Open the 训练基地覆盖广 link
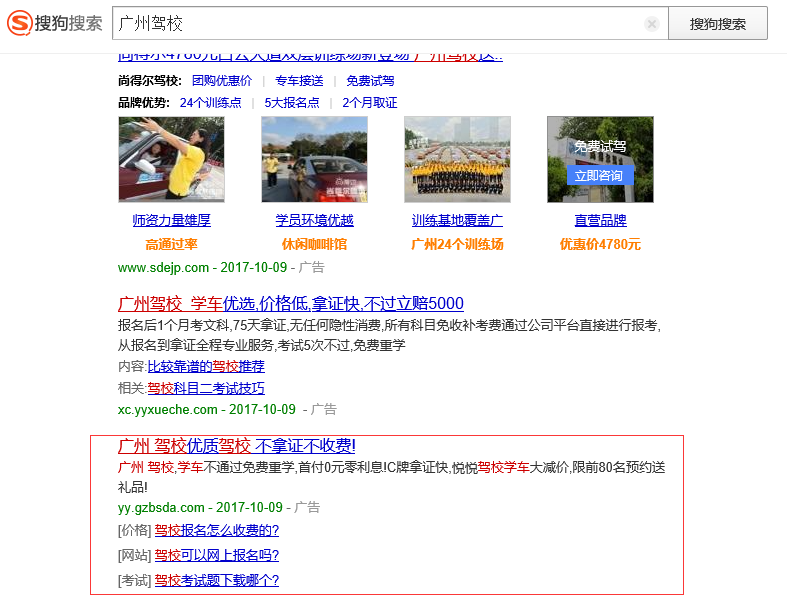Image resolution: width=787 pixels, height=602 pixels. click(x=457, y=220)
